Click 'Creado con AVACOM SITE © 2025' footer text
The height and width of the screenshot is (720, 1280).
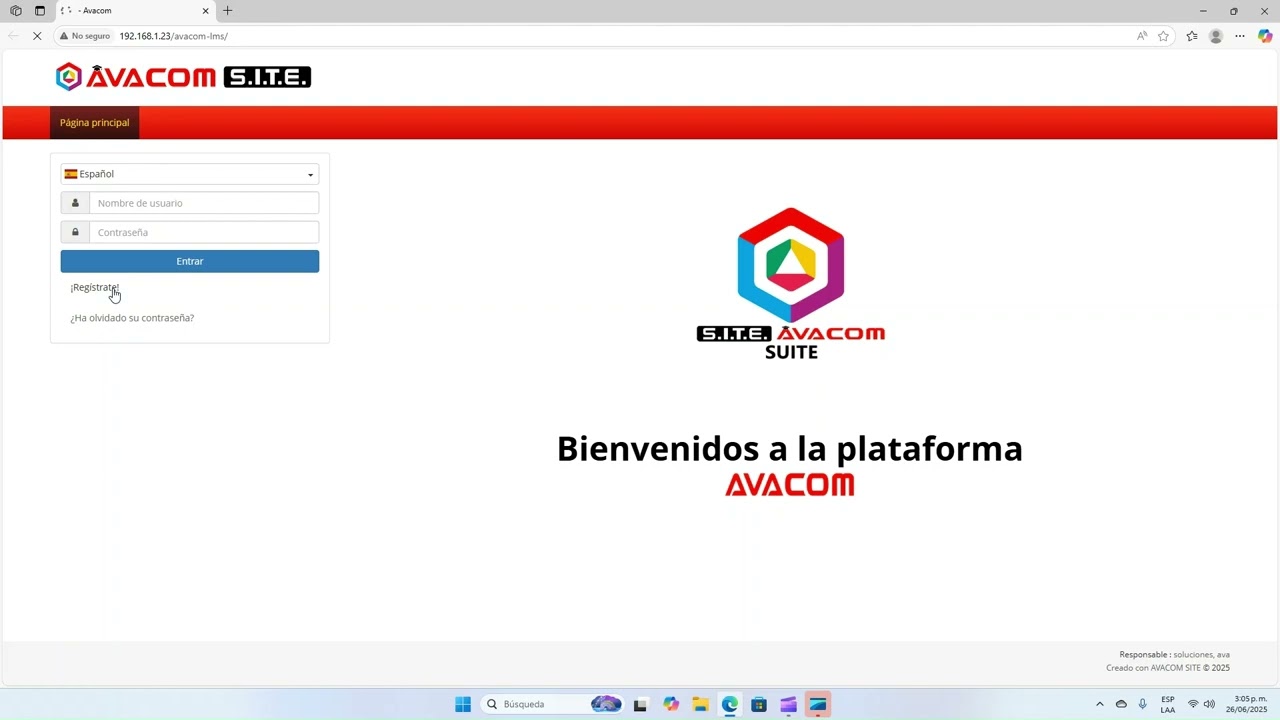click(x=1168, y=668)
